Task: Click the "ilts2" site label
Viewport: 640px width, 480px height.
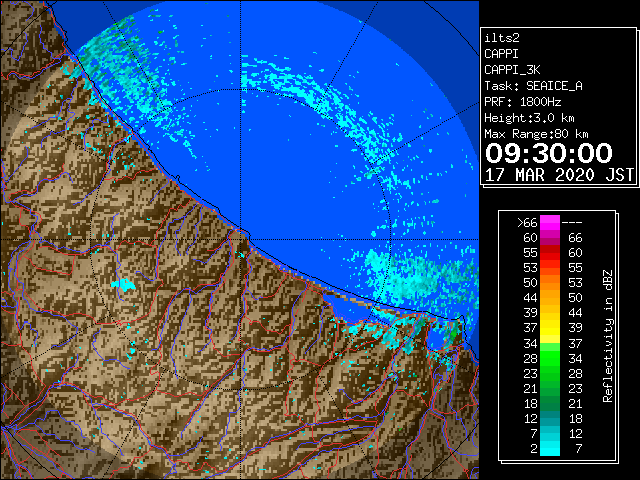Action: pyautogui.click(x=502, y=38)
